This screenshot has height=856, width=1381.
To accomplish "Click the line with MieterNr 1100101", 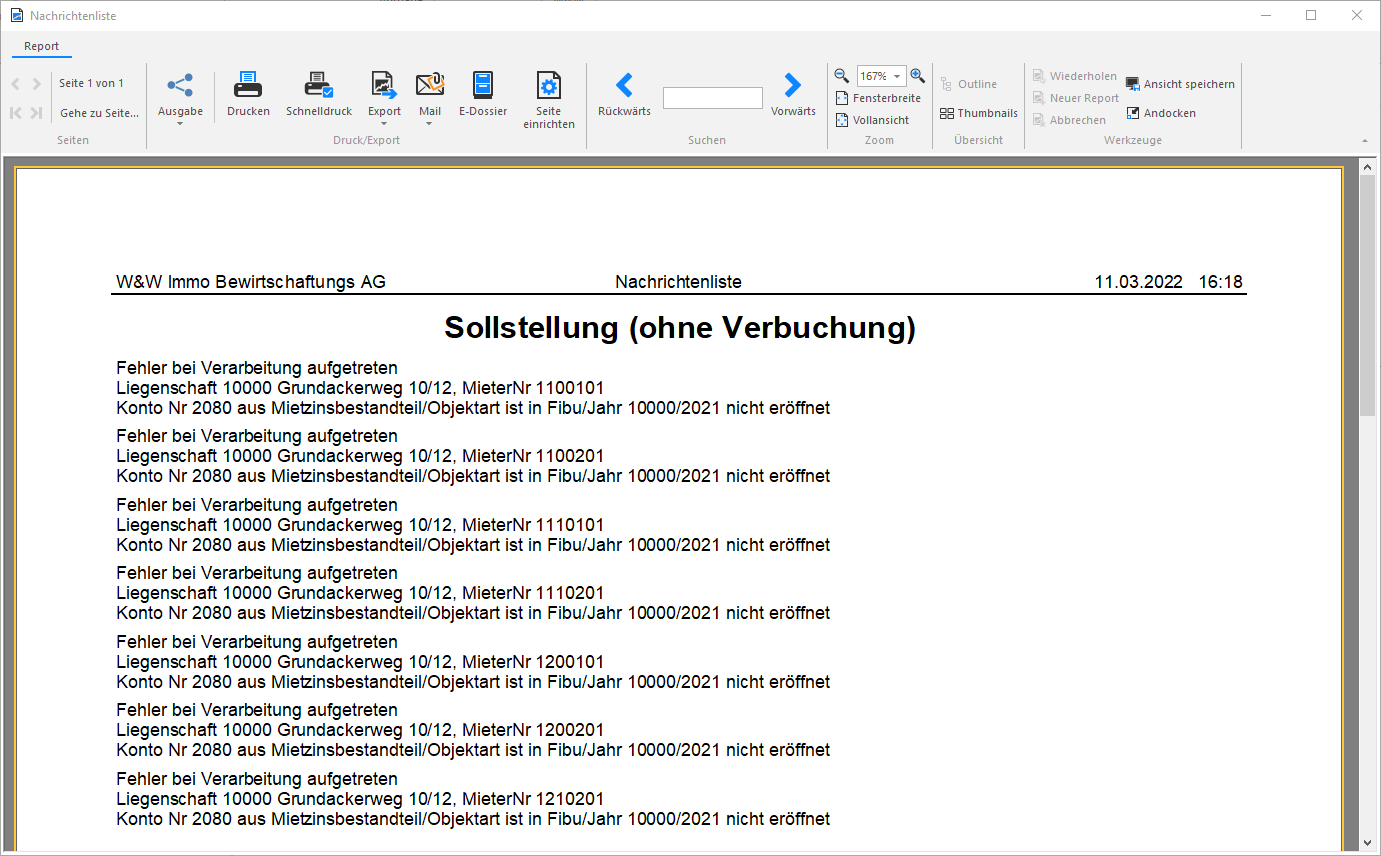I will [x=360, y=388].
